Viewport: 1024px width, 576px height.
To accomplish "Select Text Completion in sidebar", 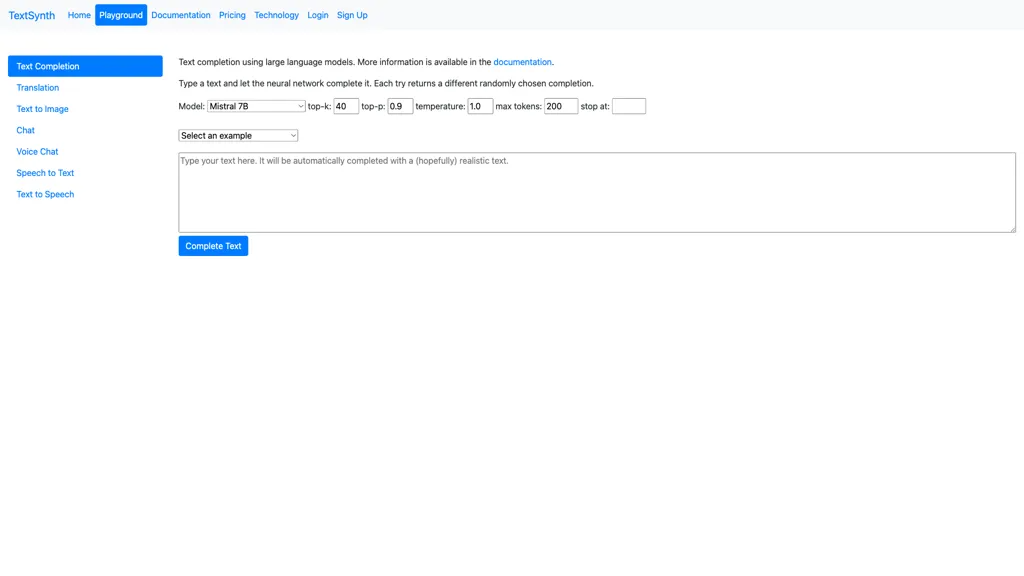I will pos(85,66).
